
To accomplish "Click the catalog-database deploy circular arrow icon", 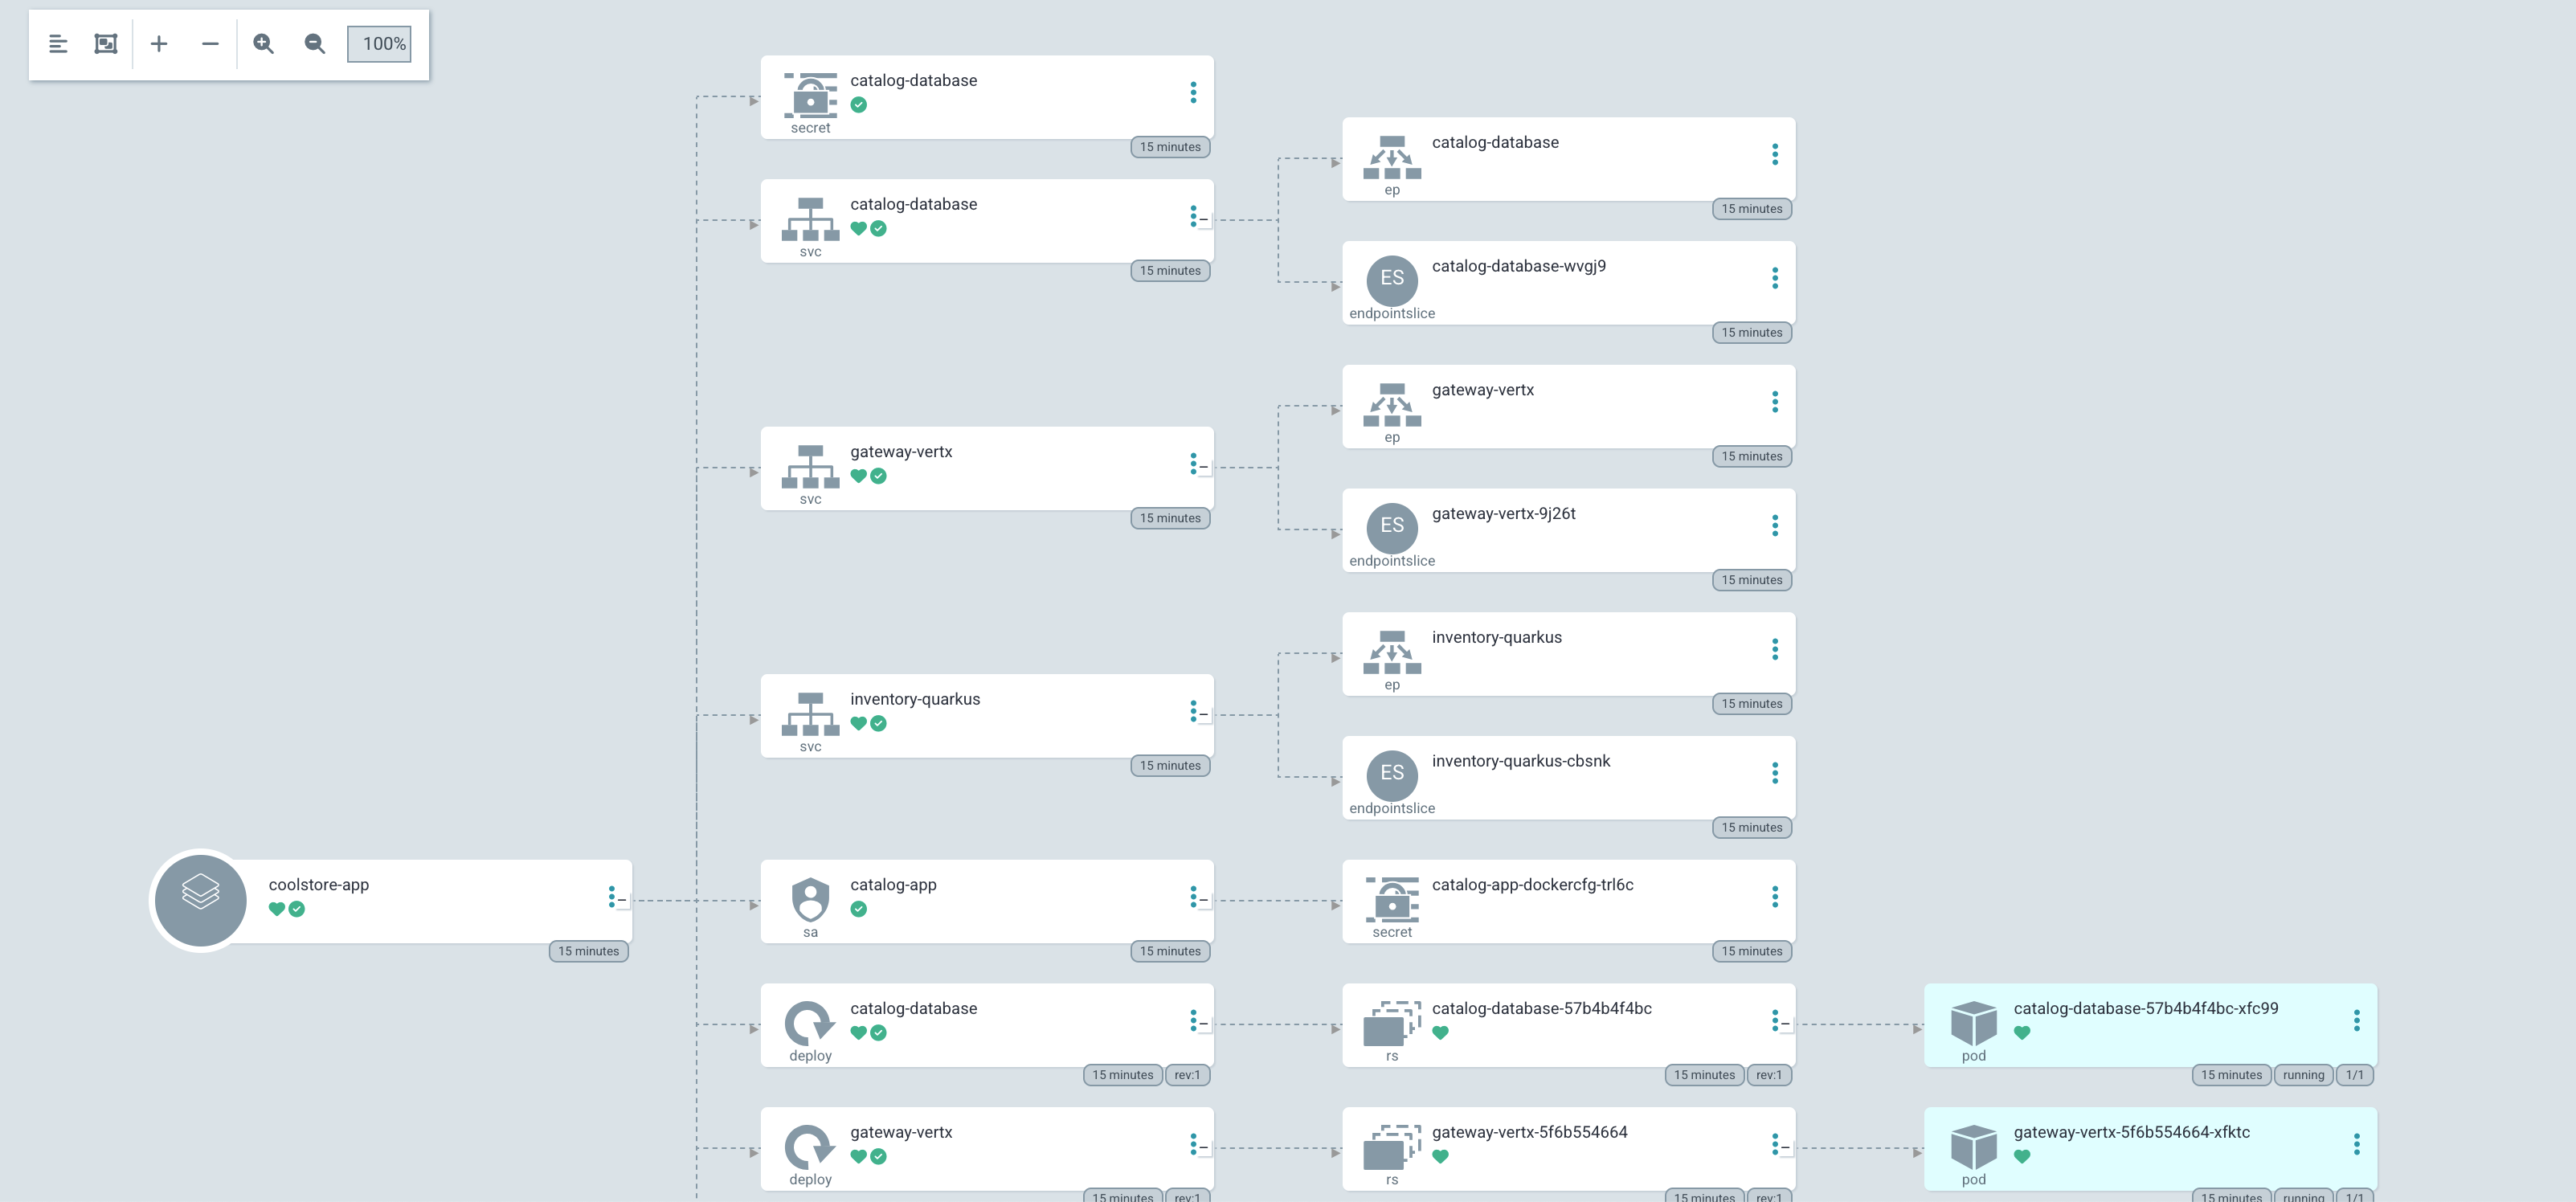I will pyautogui.click(x=810, y=1024).
